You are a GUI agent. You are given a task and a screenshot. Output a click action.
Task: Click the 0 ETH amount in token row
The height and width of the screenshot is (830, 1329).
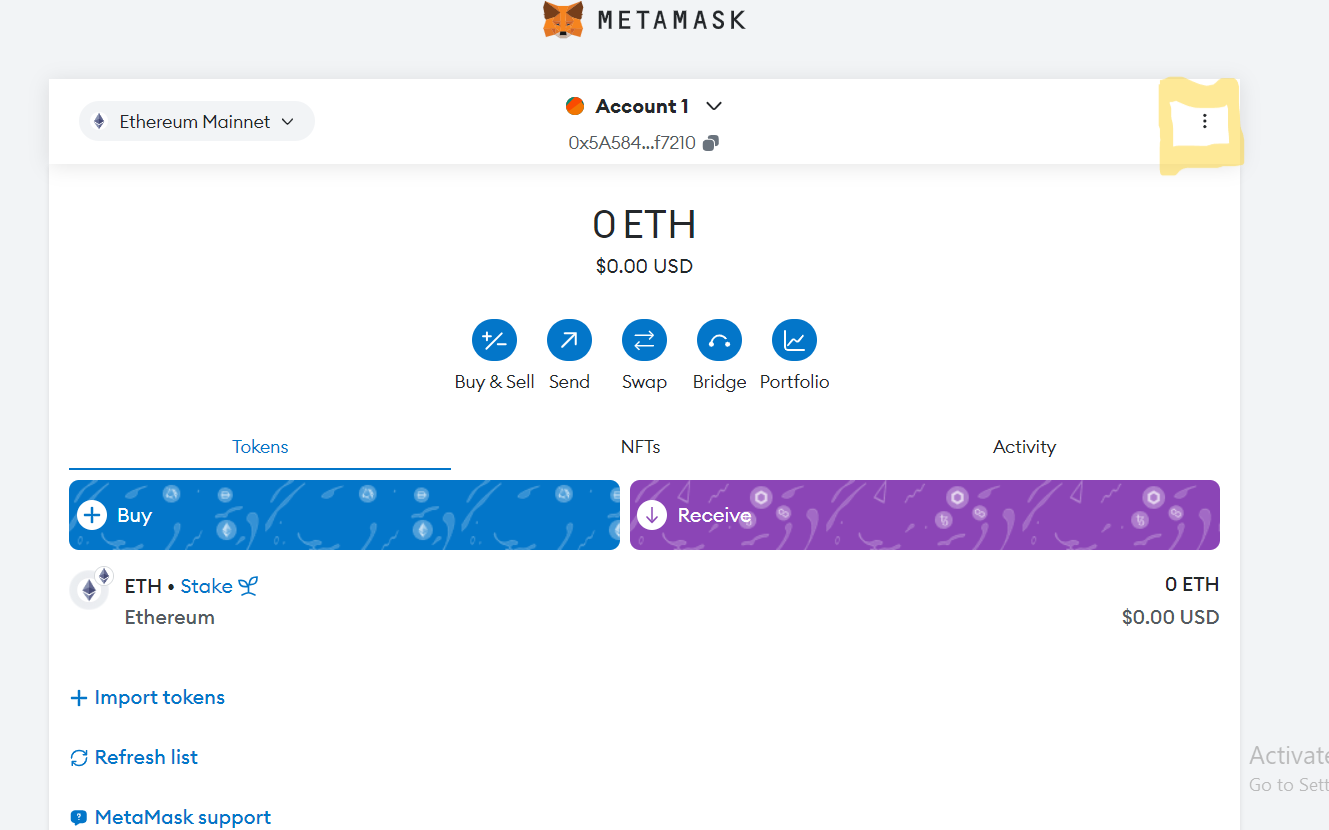[x=1192, y=585]
